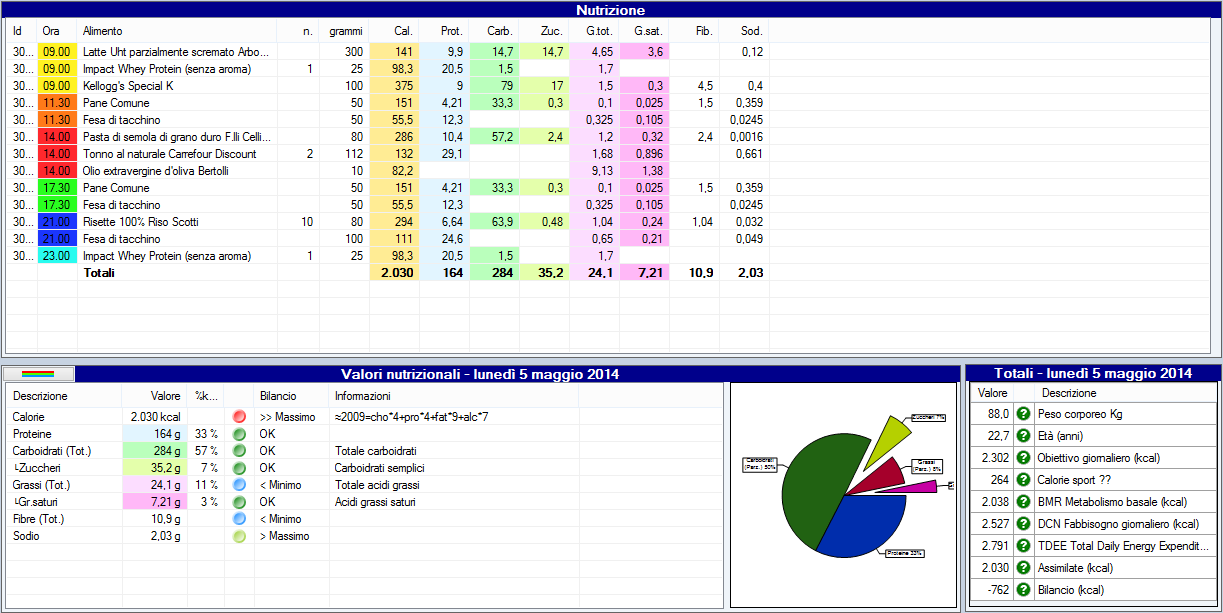Click the Bilancio column header

click(x=278, y=396)
